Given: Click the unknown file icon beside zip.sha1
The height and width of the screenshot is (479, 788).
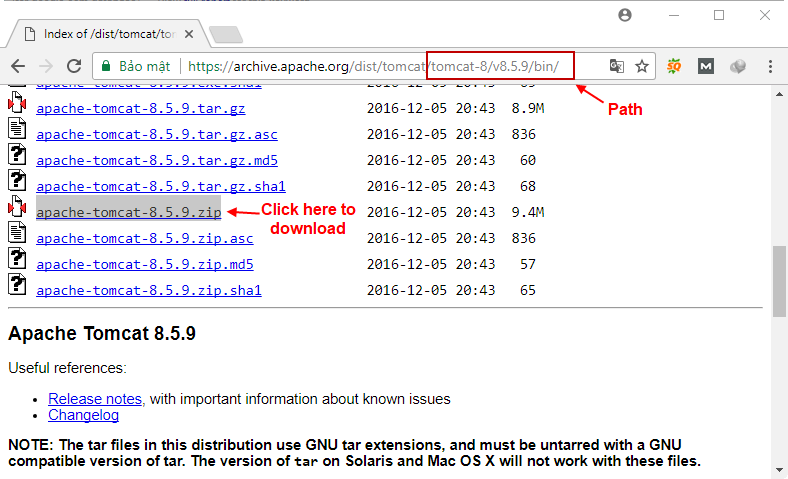Looking at the screenshot, I should pyautogui.click(x=17, y=284).
